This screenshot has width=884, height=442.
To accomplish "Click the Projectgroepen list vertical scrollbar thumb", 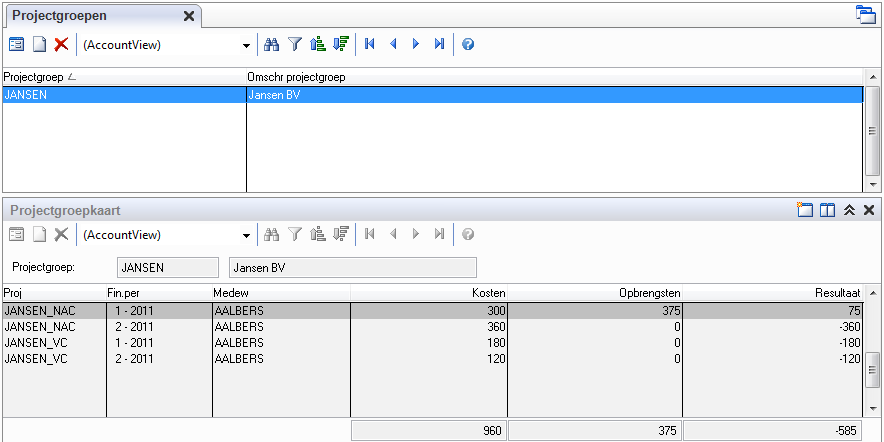I will [x=872, y=131].
